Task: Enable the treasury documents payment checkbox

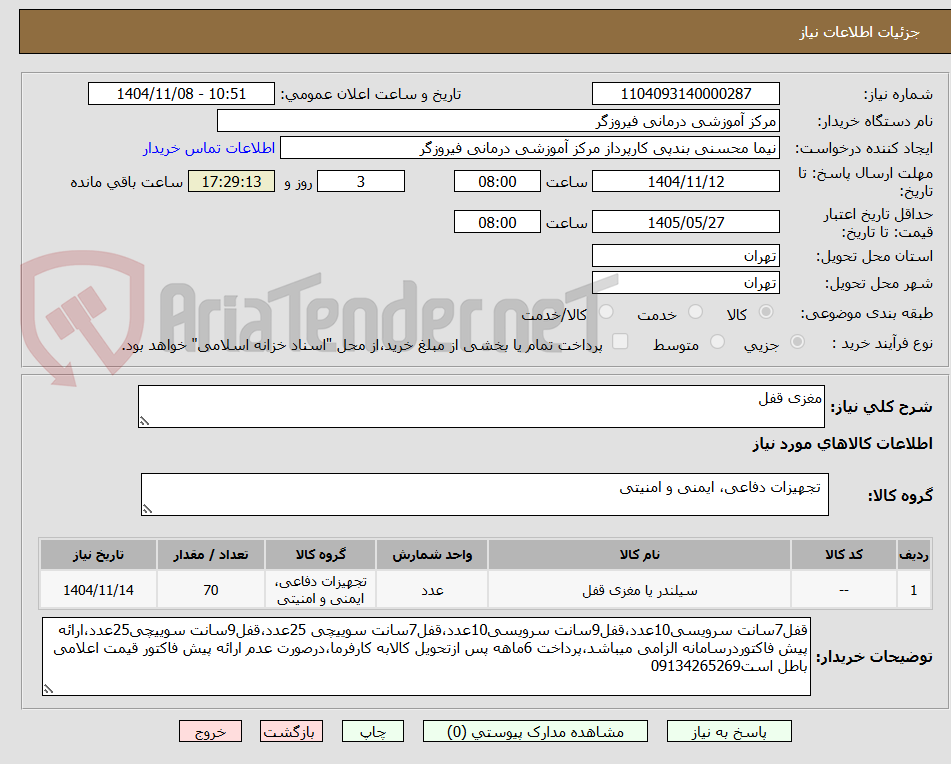Action: pos(621,341)
